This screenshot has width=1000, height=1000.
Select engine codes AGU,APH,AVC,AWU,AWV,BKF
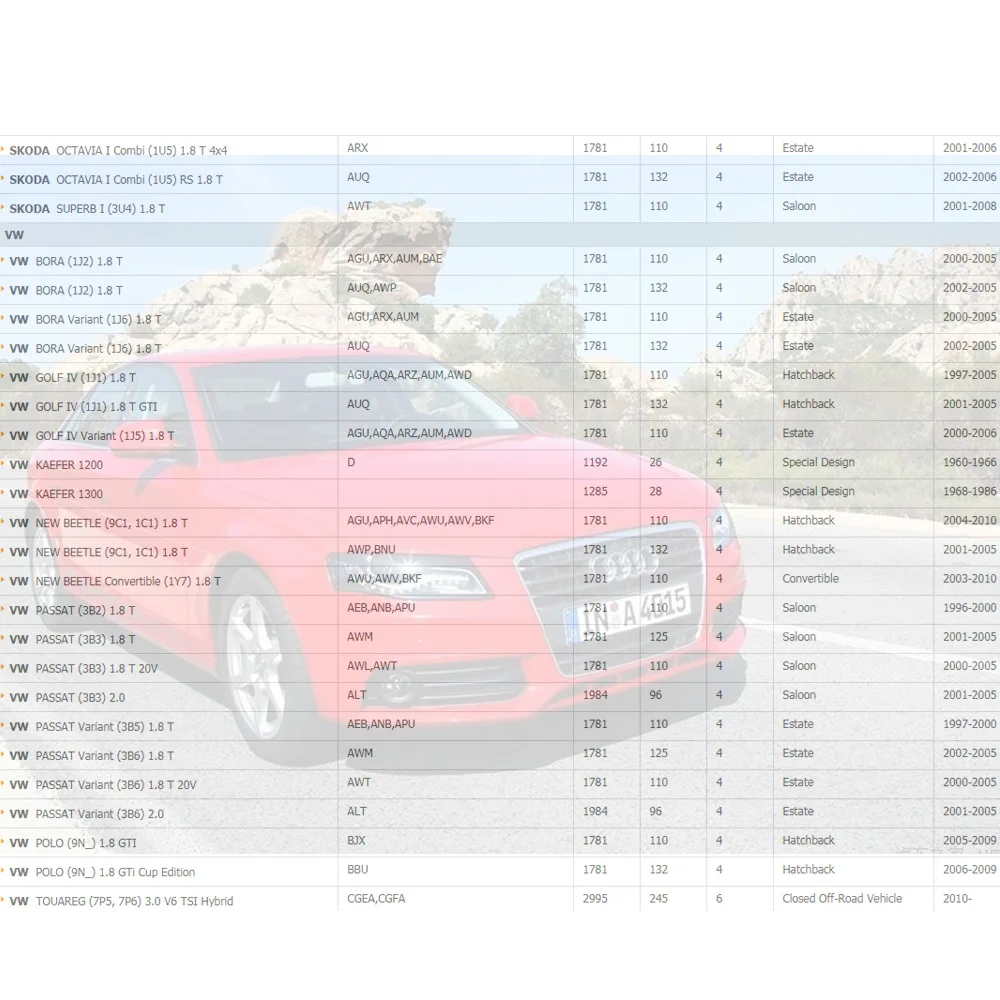420,520
